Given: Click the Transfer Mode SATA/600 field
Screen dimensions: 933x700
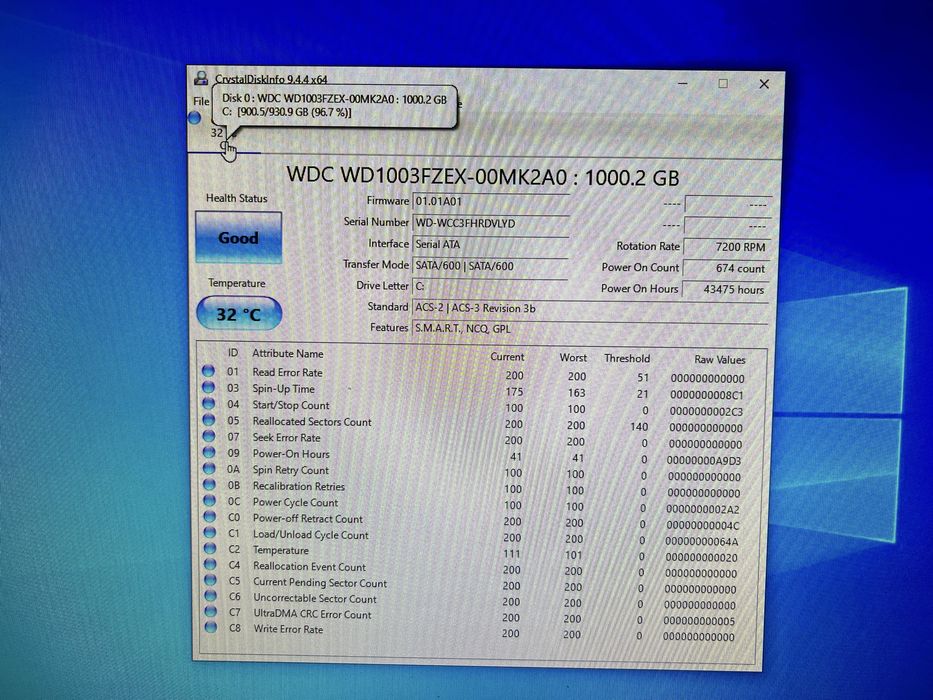Looking at the screenshot, I should pos(490,266).
